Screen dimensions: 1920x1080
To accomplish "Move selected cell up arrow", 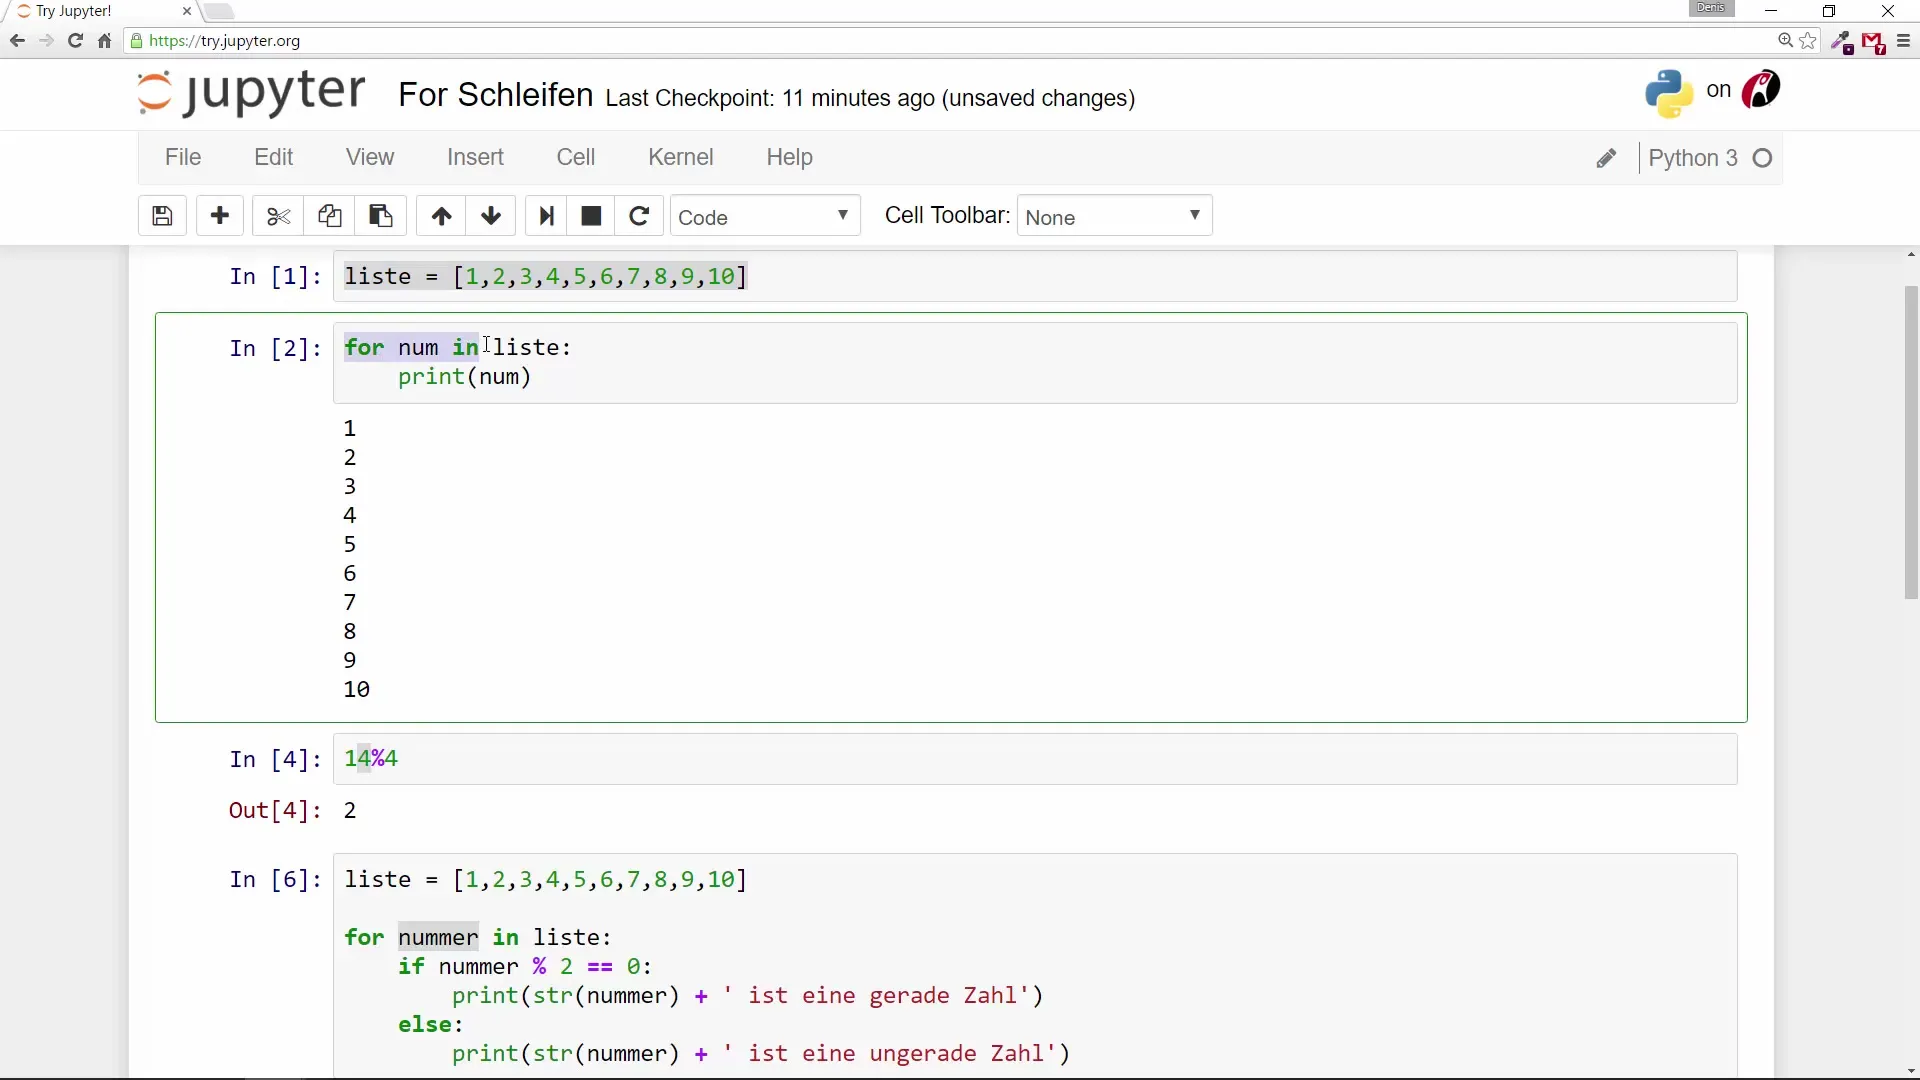I will coord(441,216).
